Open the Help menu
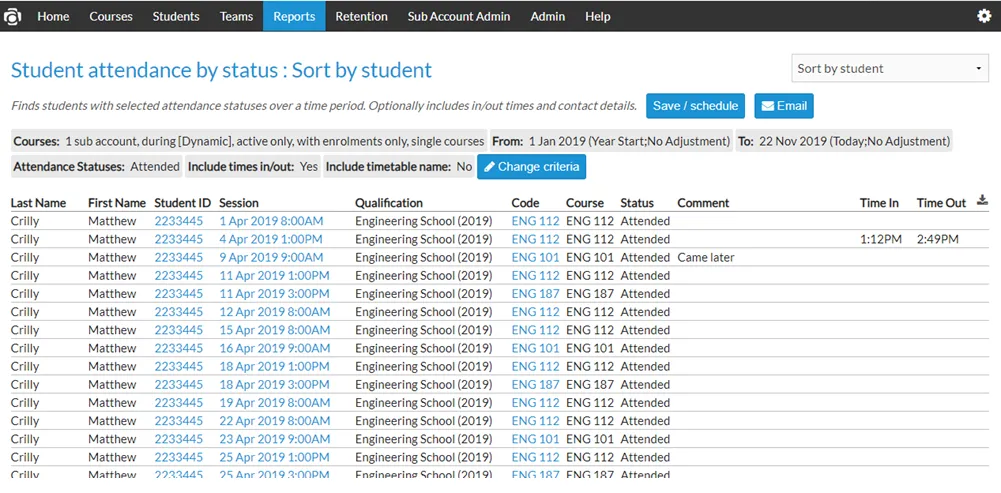The height and width of the screenshot is (493, 1001). (598, 17)
